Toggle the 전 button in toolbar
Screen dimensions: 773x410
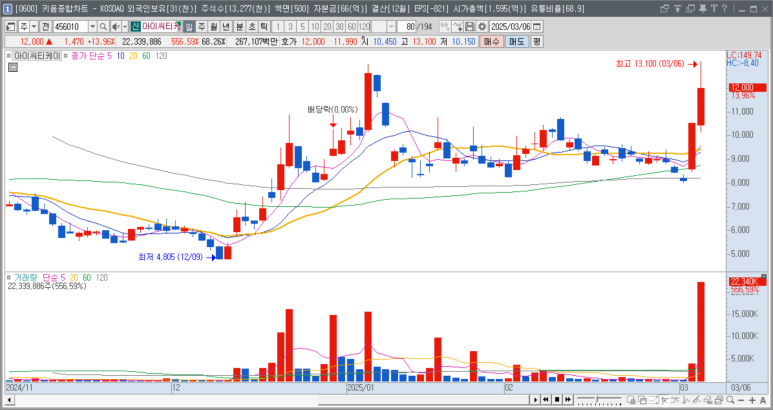[x=45, y=27]
